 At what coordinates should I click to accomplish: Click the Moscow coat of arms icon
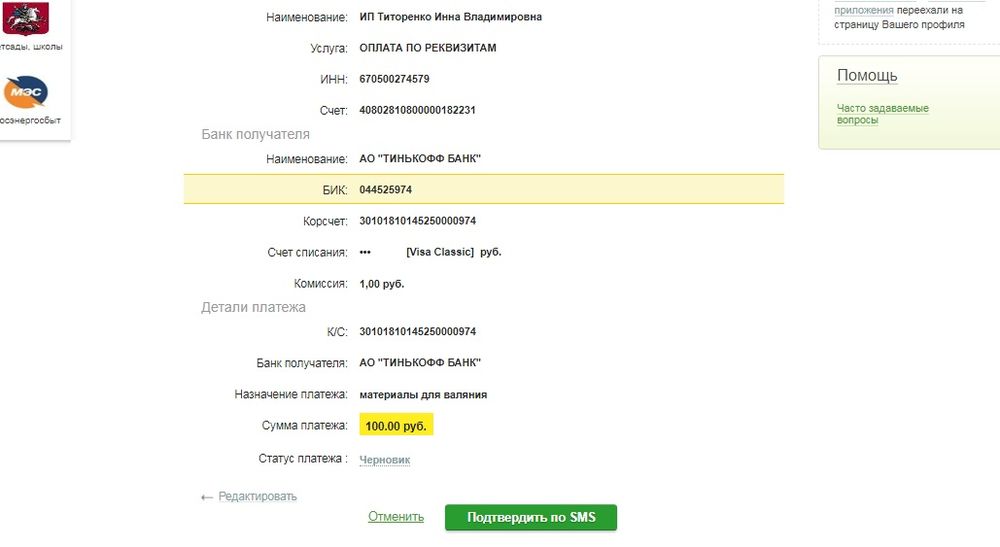[x=26, y=18]
